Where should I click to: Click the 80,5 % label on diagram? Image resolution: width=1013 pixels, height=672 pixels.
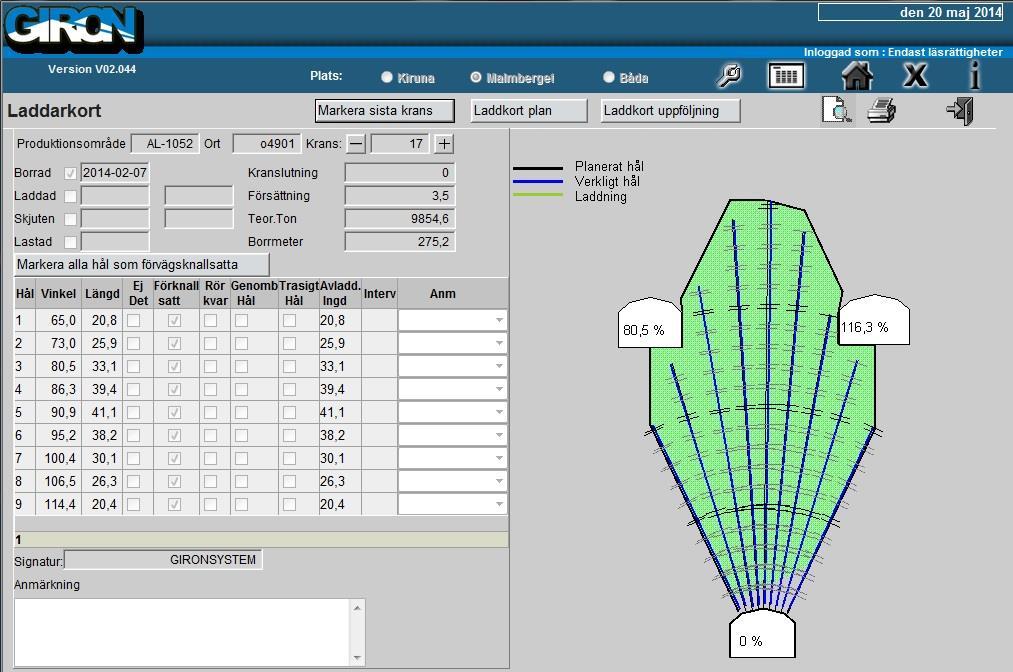pos(643,330)
